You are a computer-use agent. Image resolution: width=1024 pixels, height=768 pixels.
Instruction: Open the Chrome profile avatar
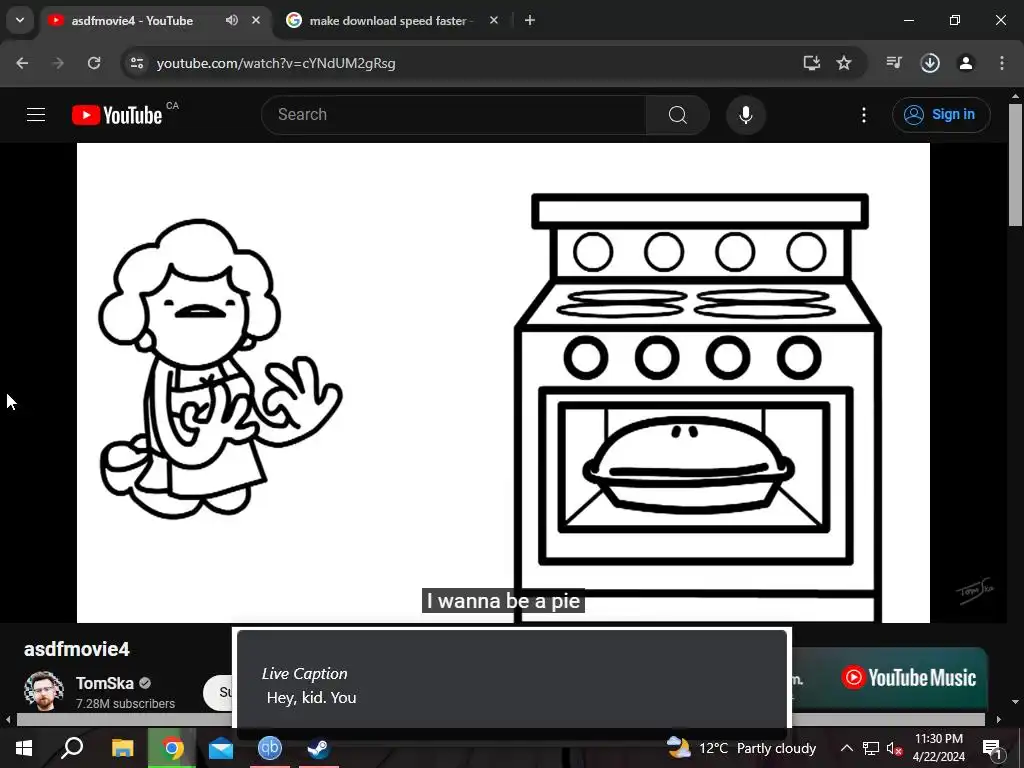pos(966,63)
